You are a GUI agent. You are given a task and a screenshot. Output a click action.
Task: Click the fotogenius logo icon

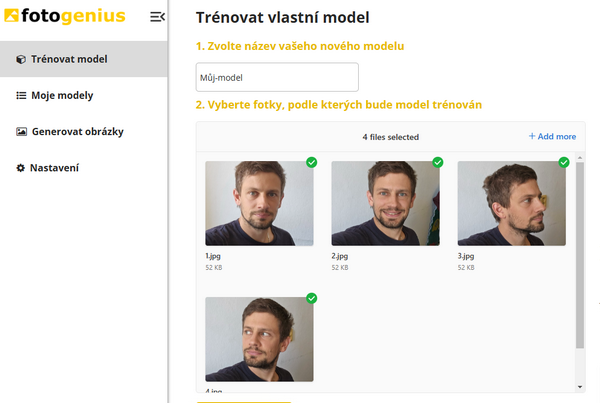[x=11, y=16]
